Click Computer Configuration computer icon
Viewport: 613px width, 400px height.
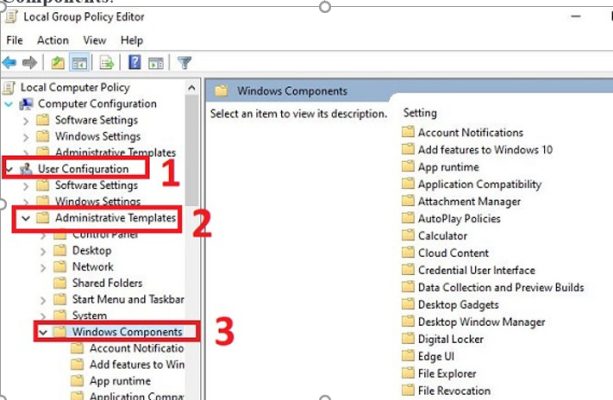[26, 104]
